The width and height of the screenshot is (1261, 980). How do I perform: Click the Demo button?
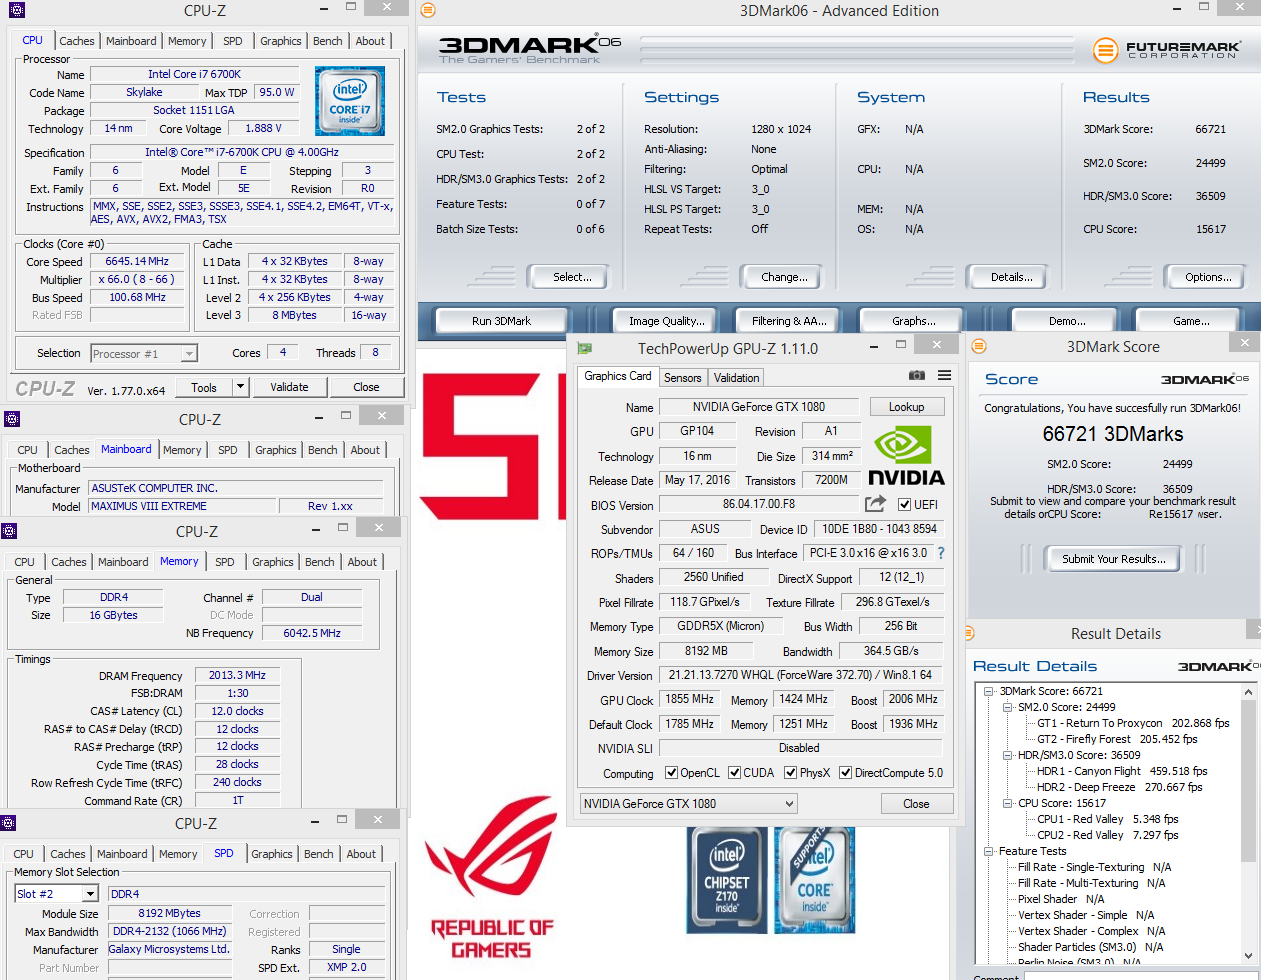[x=1067, y=321]
